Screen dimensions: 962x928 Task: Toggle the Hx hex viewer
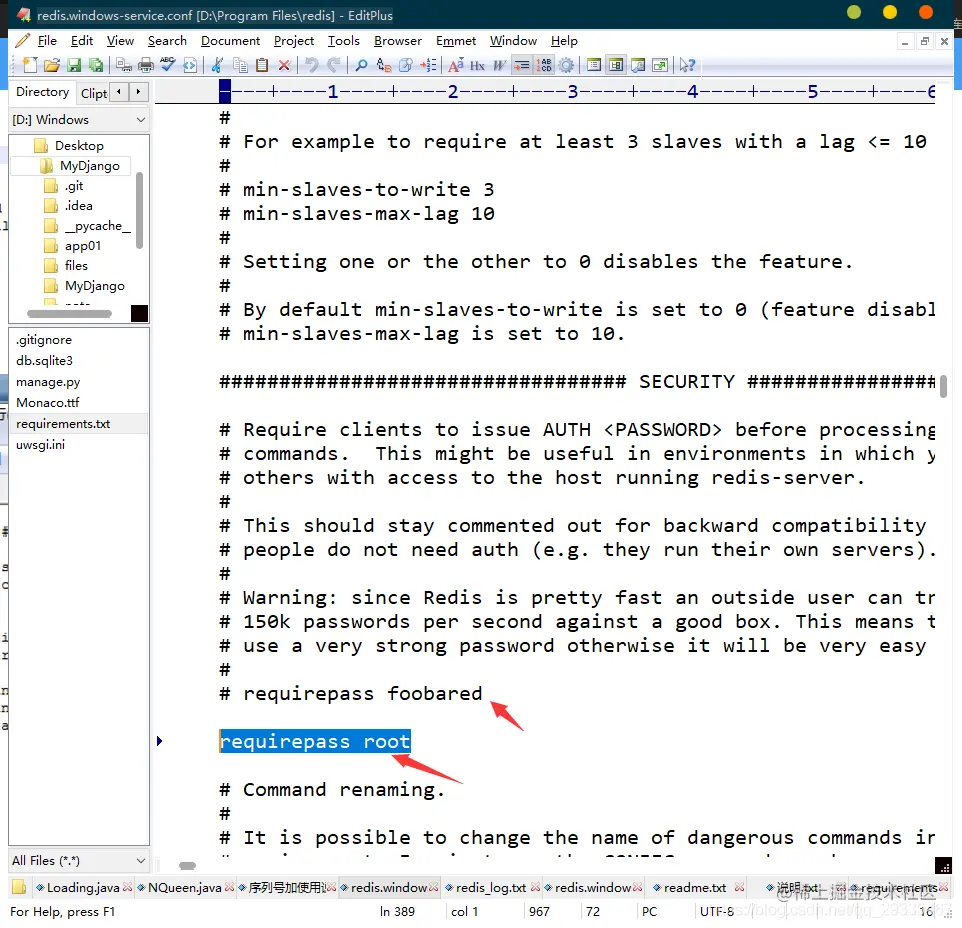pos(477,65)
